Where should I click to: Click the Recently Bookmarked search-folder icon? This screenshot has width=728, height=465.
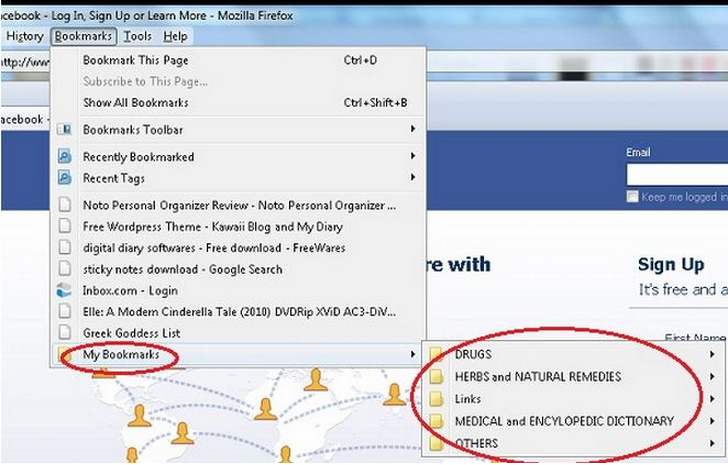[x=65, y=156]
